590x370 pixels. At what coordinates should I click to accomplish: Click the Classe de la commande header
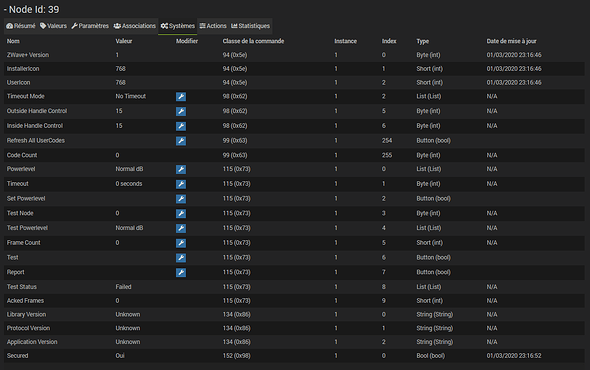[x=253, y=41]
